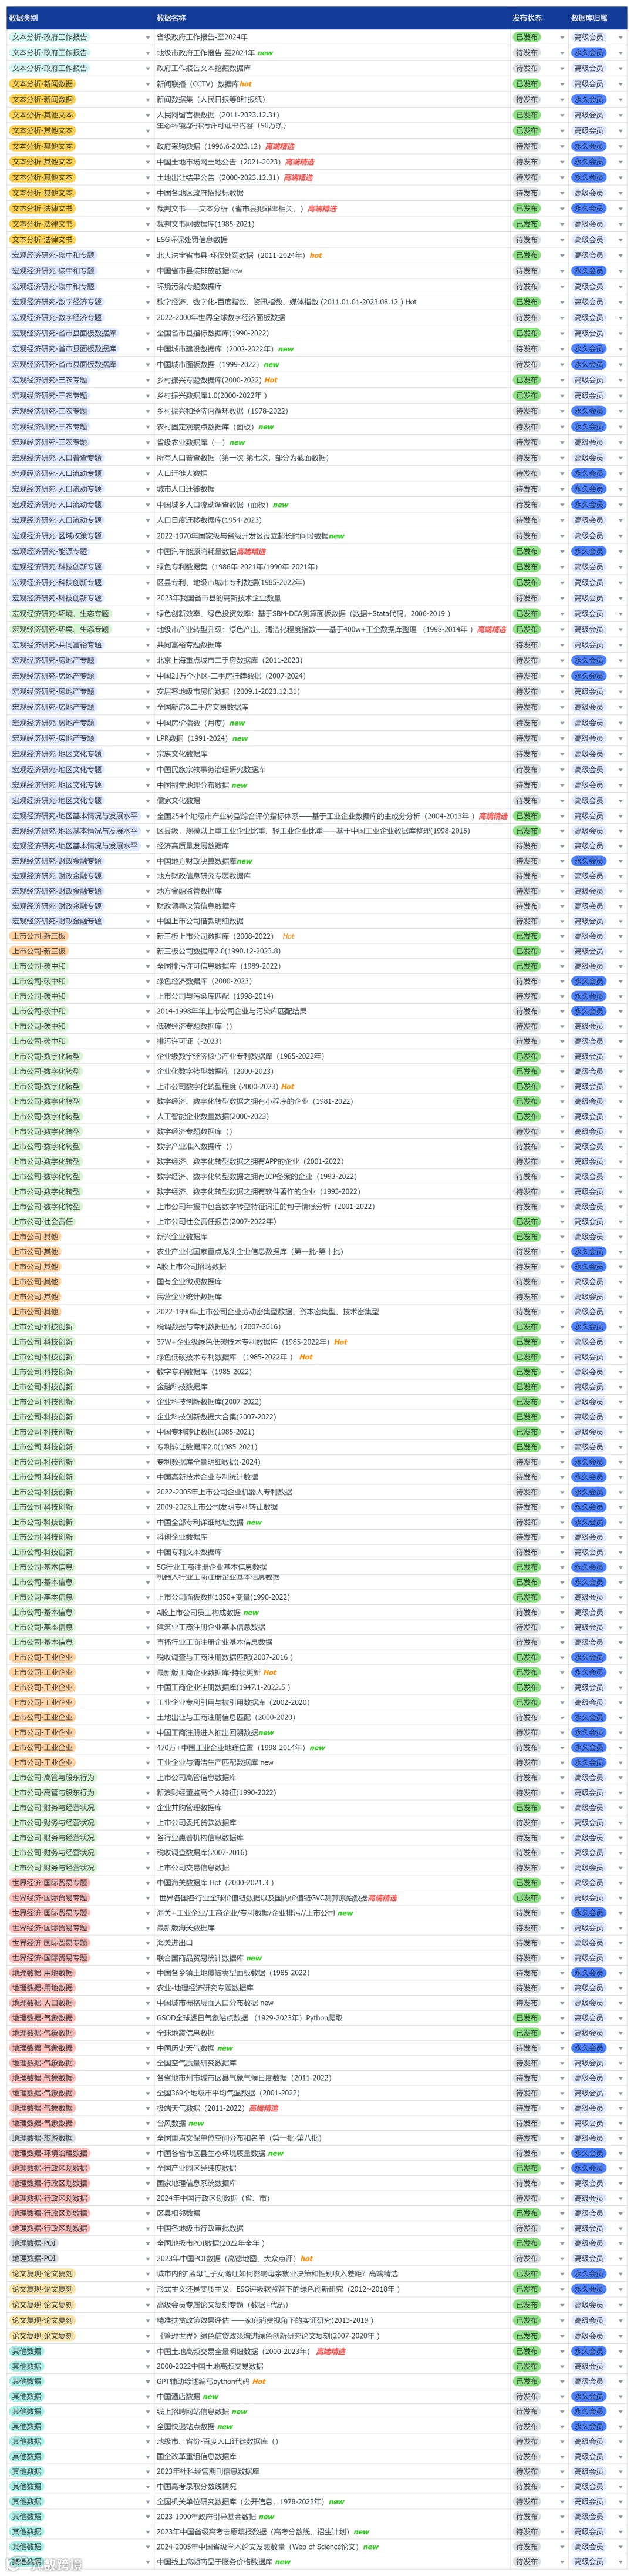Open category dropdown arrow for 新闻联播（CCTV）数据库
Screen dimensions: 634x2576
point(148,84)
